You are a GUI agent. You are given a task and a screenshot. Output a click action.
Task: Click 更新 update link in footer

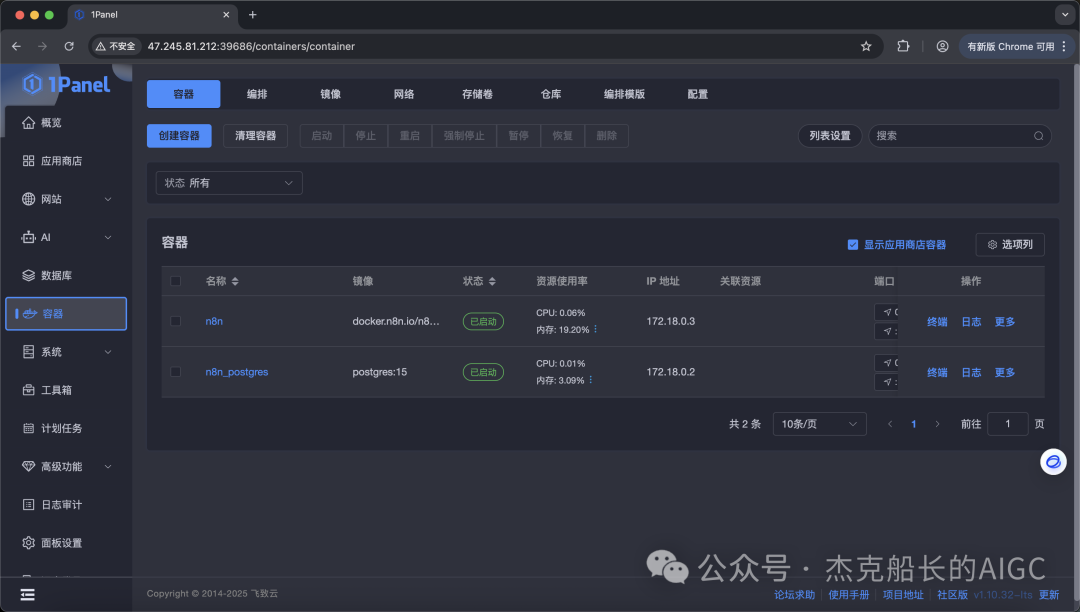[1050, 595]
